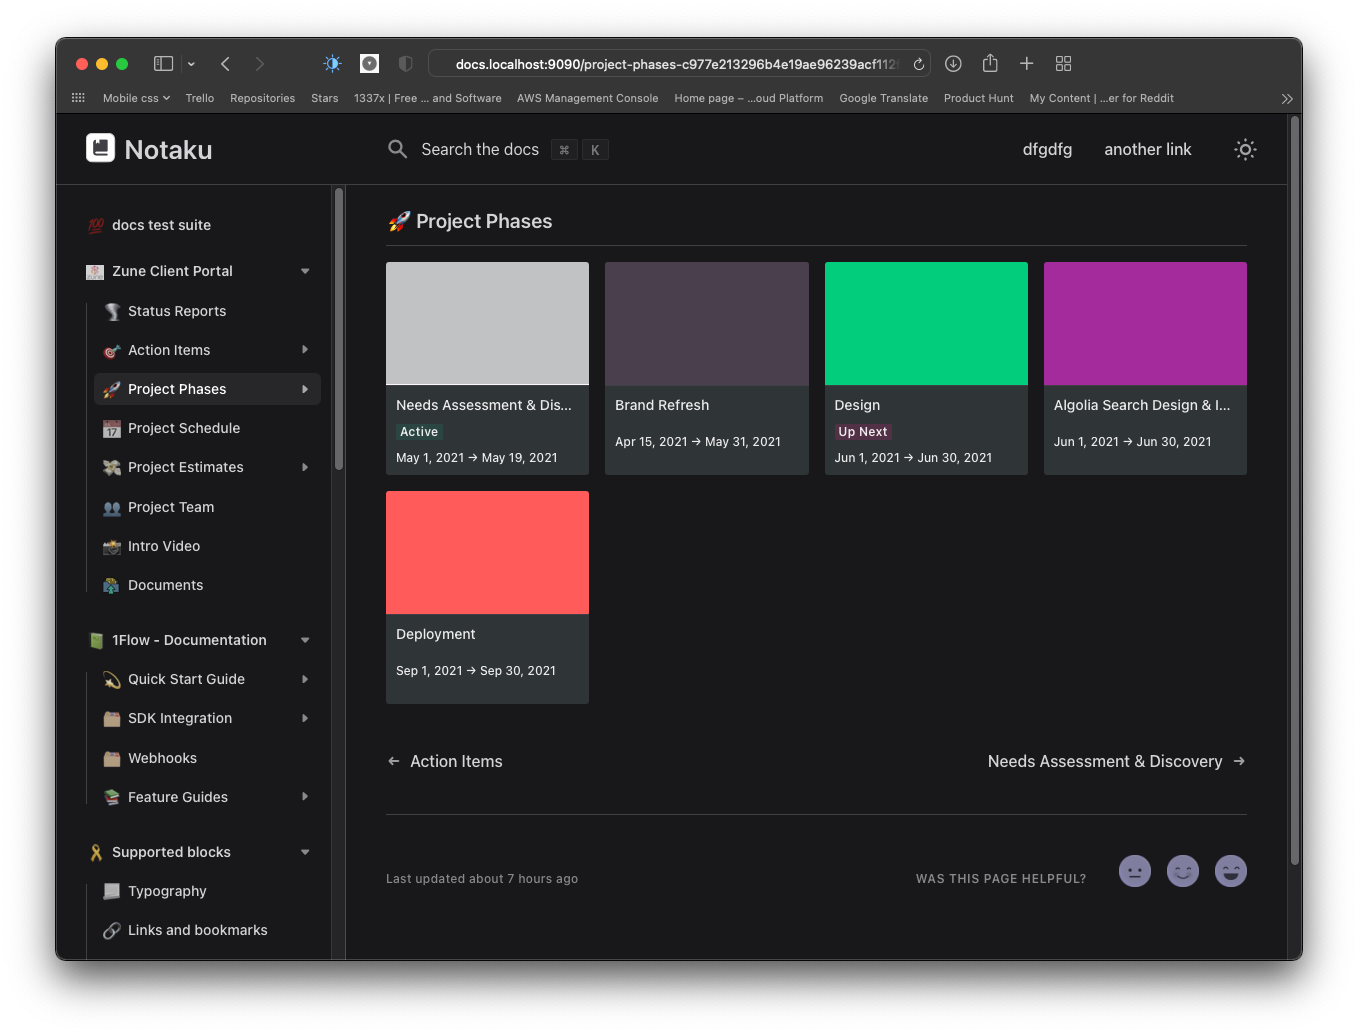Open docs test suite in sidebar
This screenshot has width=1358, height=1034.
[161, 225]
